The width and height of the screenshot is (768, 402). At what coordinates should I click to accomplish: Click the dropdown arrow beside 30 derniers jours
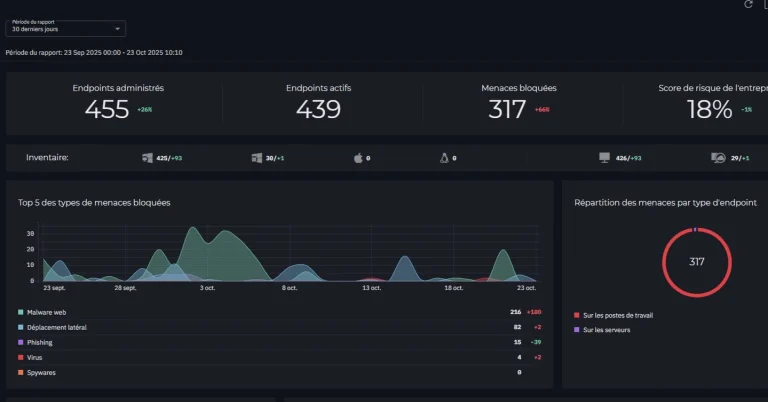tap(117, 30)
